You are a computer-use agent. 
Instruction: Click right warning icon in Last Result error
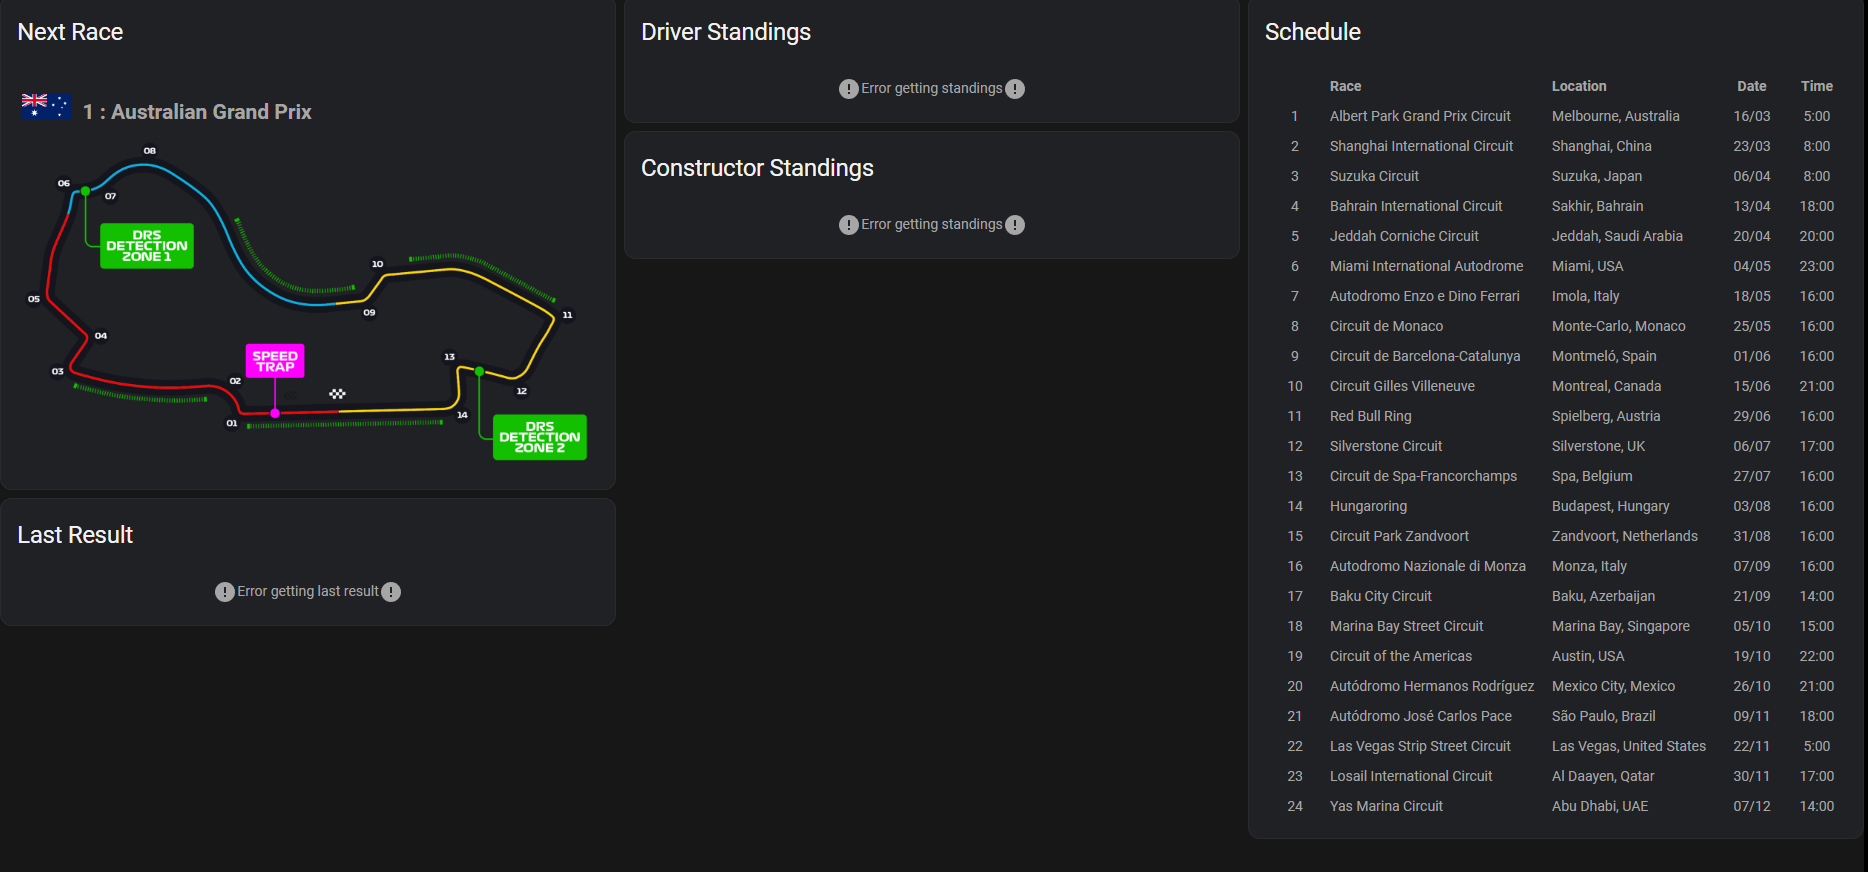391,592
